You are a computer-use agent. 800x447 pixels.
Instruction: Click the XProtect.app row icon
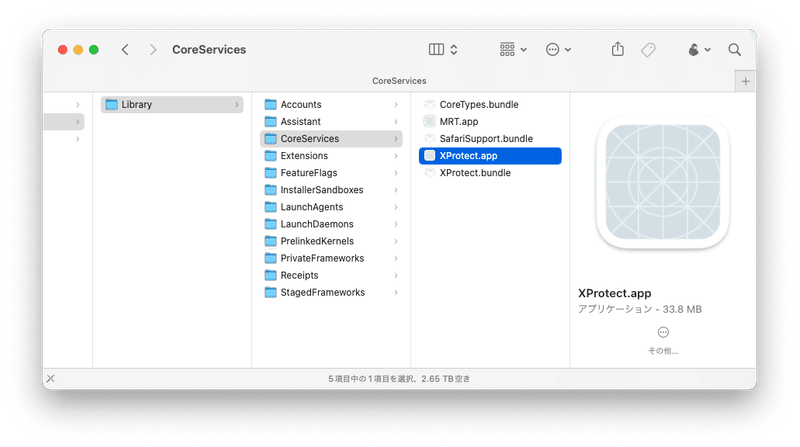[x=430, y=156]
